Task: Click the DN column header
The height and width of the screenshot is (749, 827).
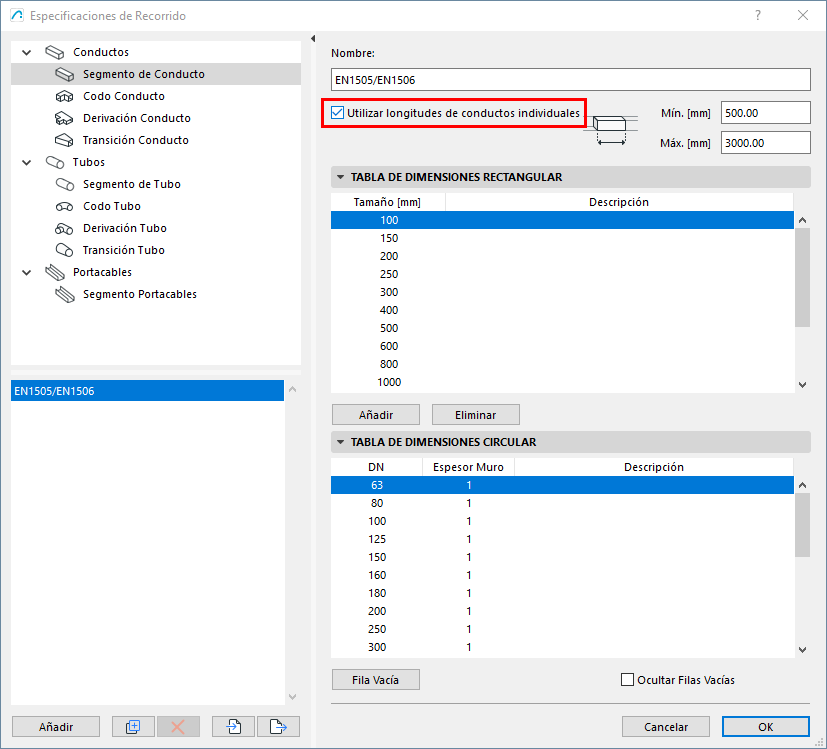Action: click(x=377, y=467)
